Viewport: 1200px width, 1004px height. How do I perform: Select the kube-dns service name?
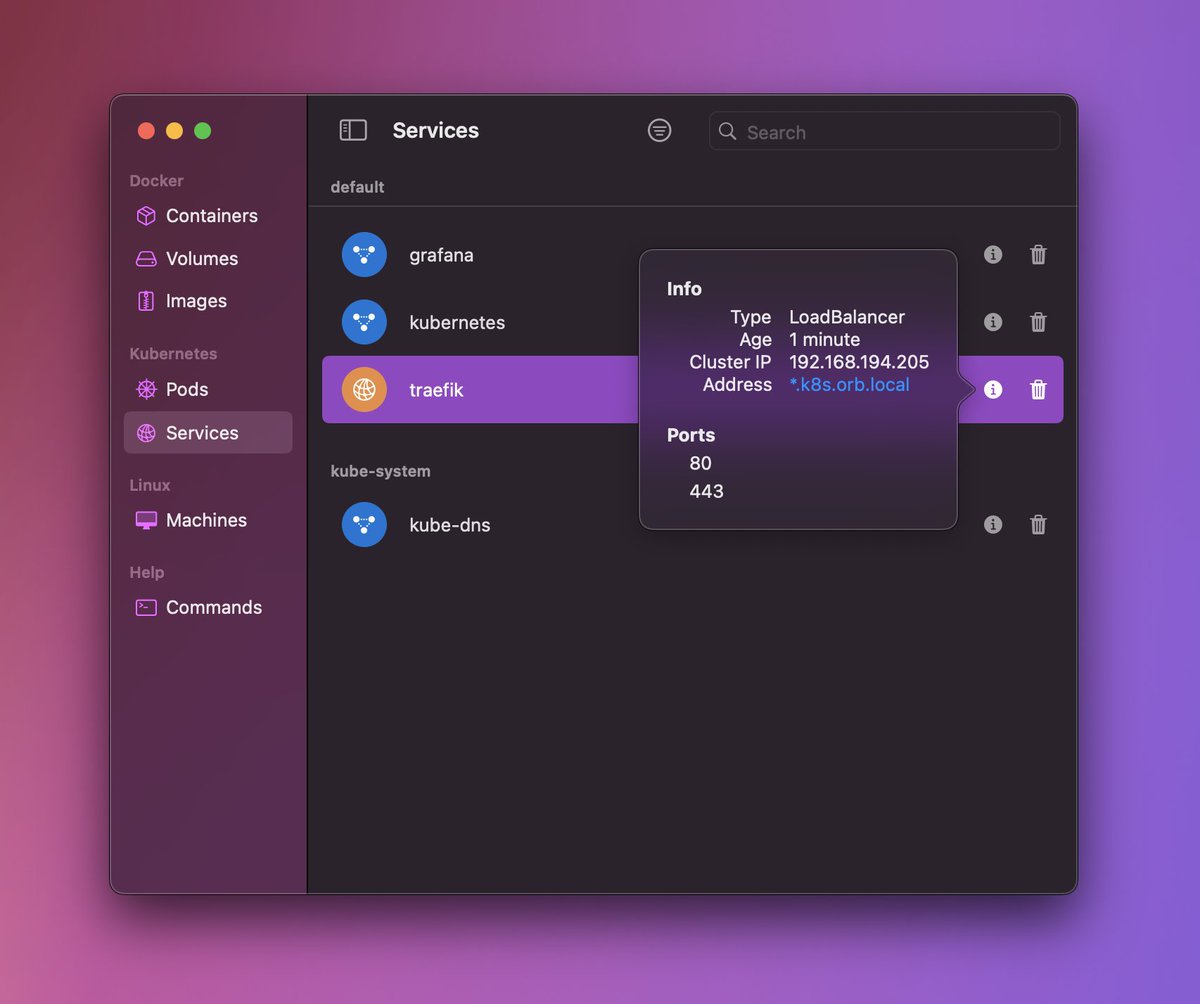pyautogui.click(x=450, y=524)
